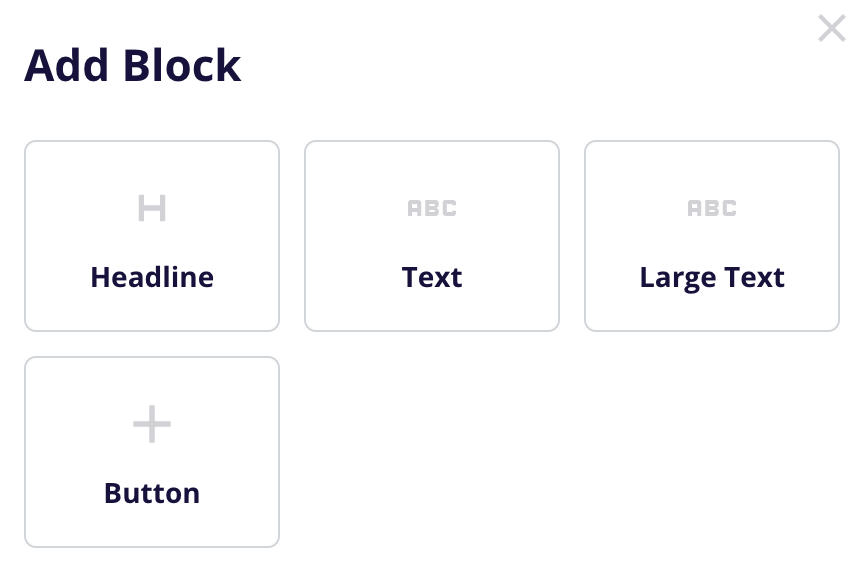This screenshot has height=578, width=868.
Task: Choose the Button label in bottom card
Action: click(x=152, y=493)
